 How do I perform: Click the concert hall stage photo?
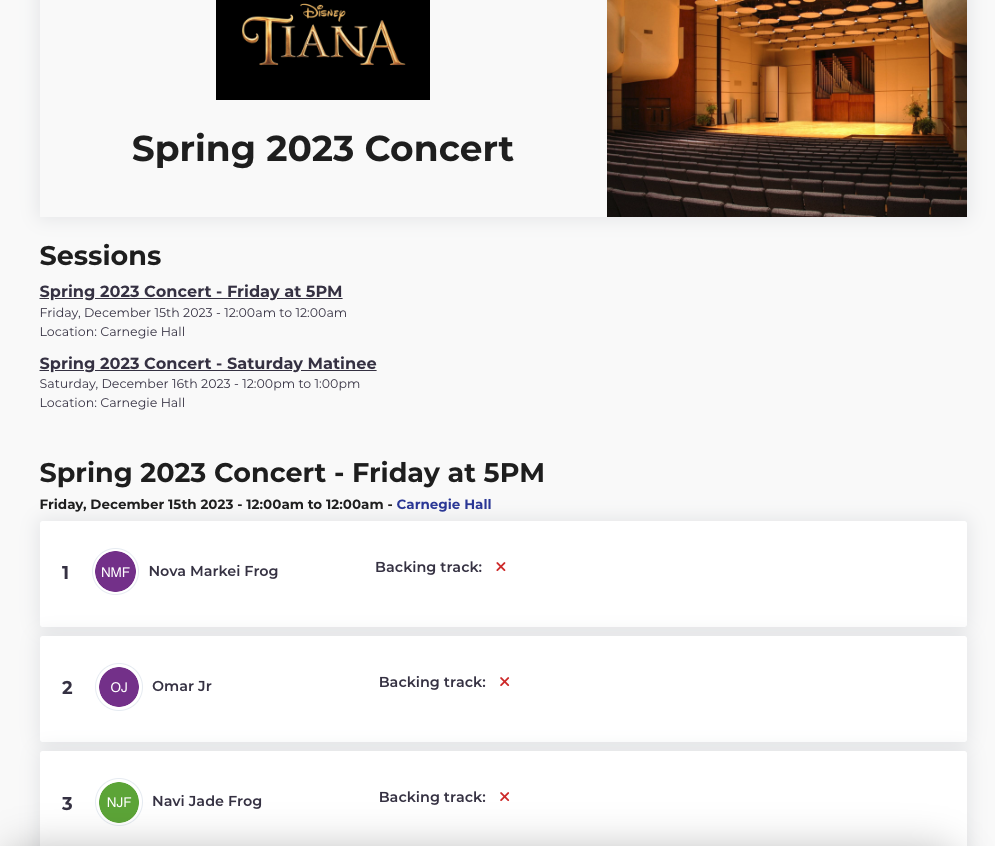click(786, 107)
